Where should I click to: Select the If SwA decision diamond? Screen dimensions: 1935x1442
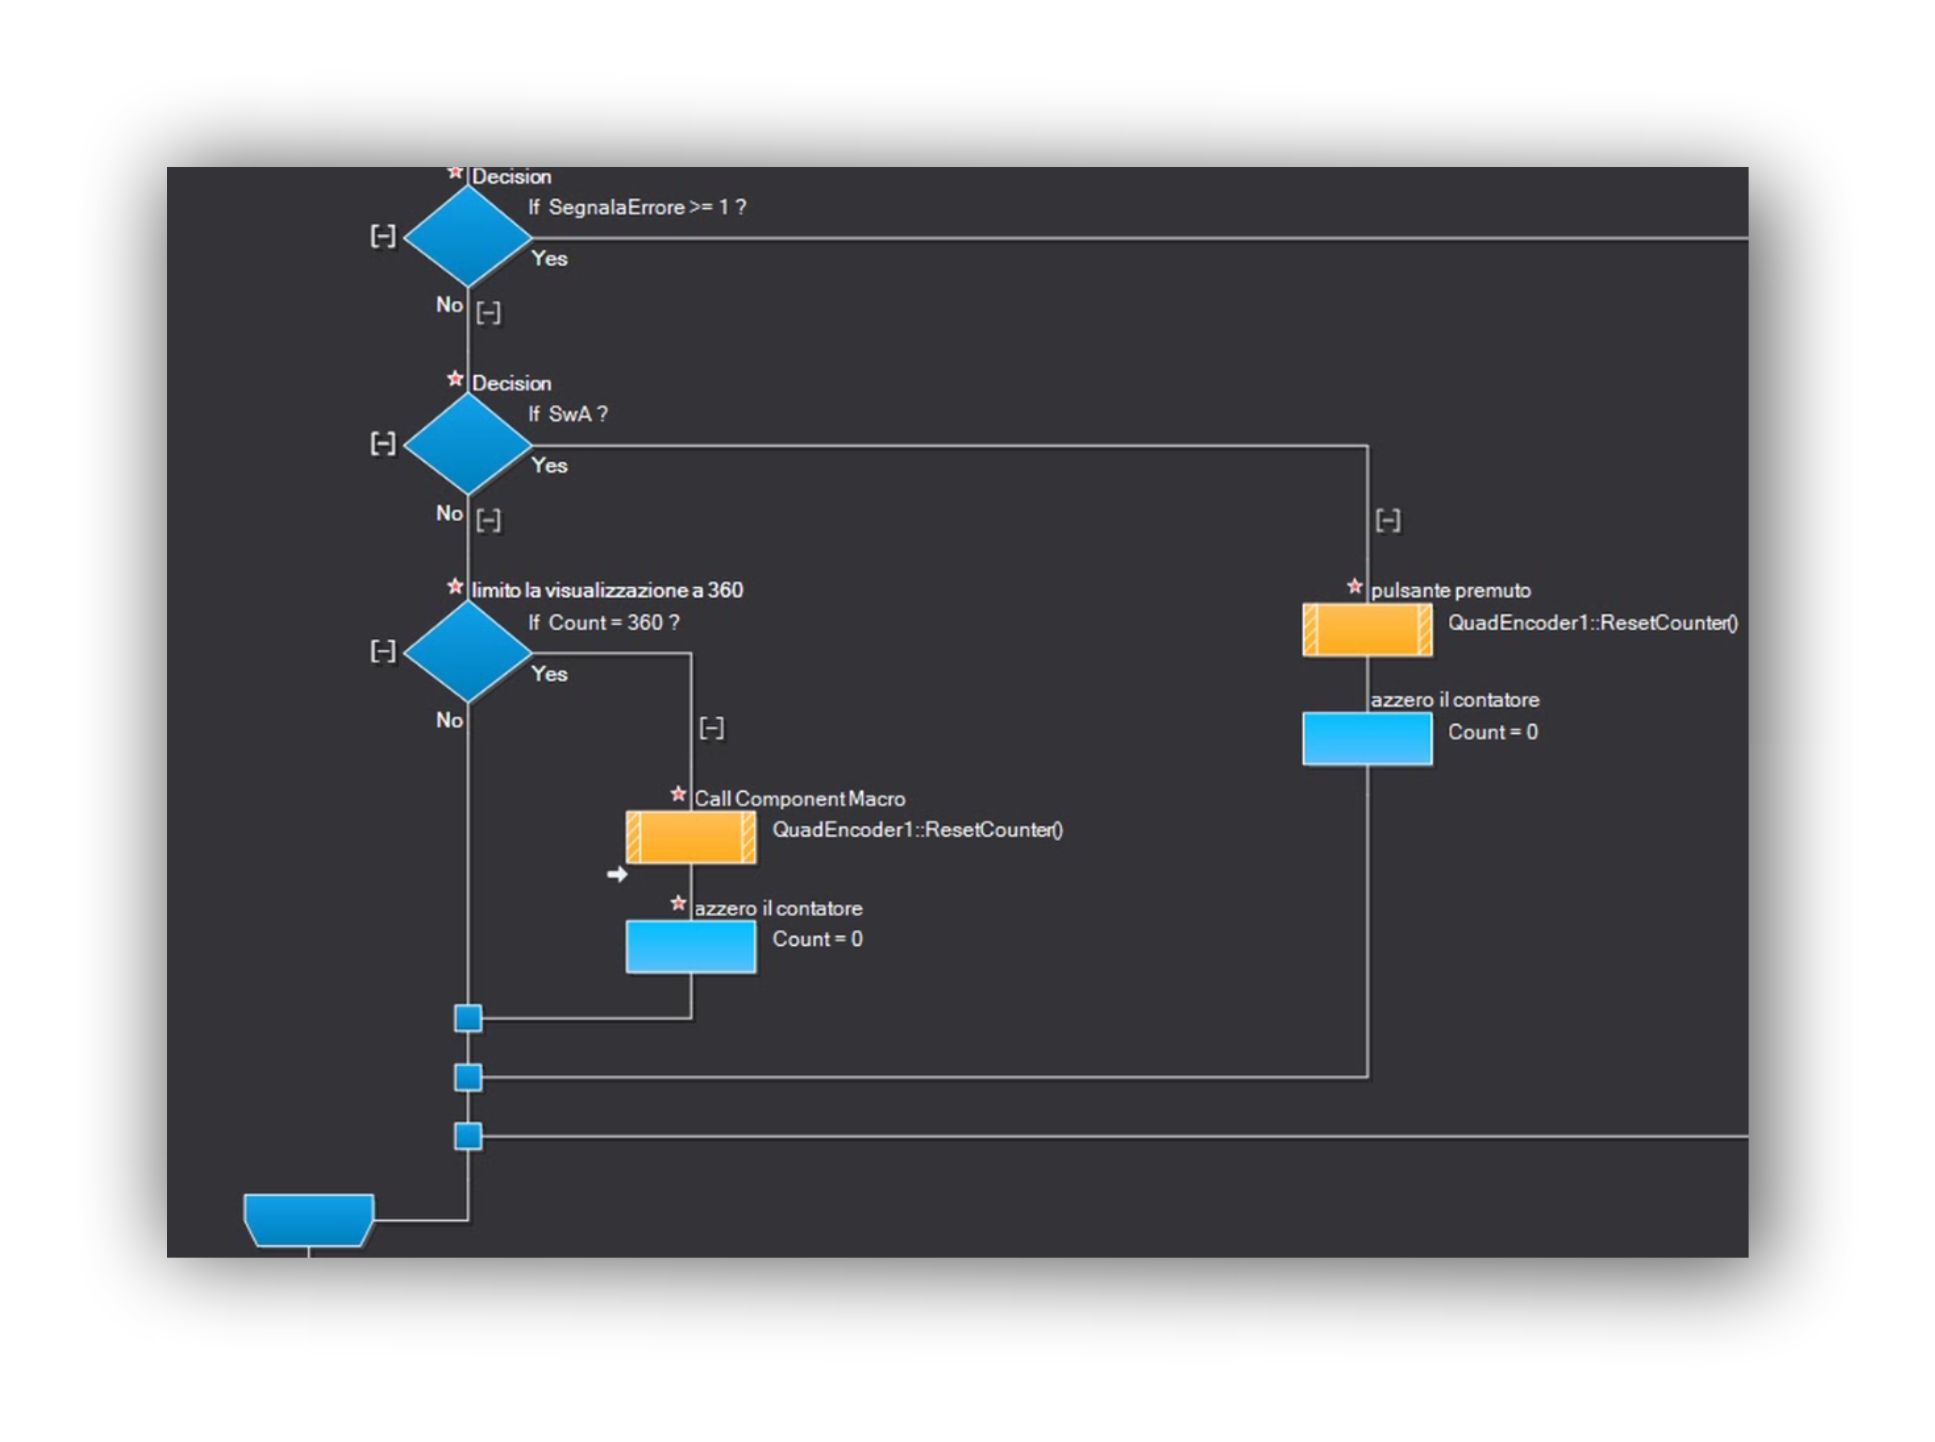pos(467,444)
